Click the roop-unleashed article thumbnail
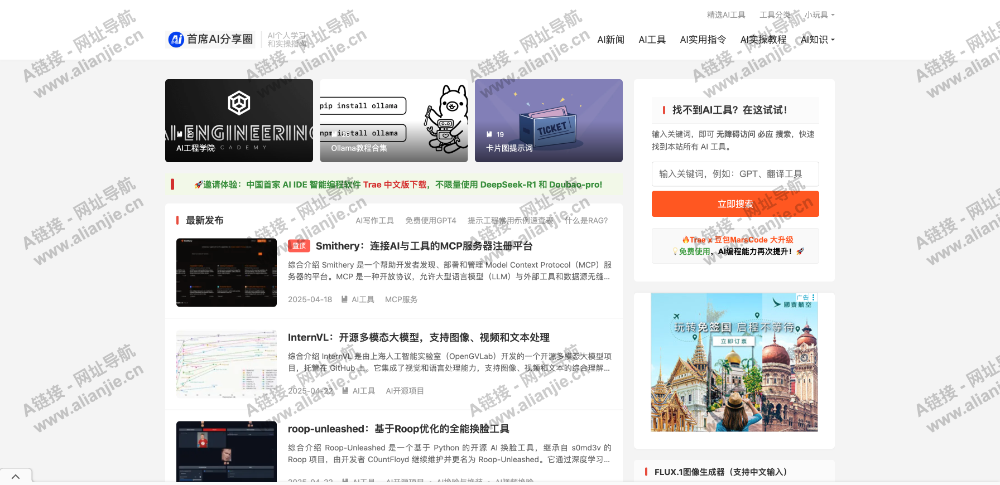1000x485 pixels. click(226, 451)
